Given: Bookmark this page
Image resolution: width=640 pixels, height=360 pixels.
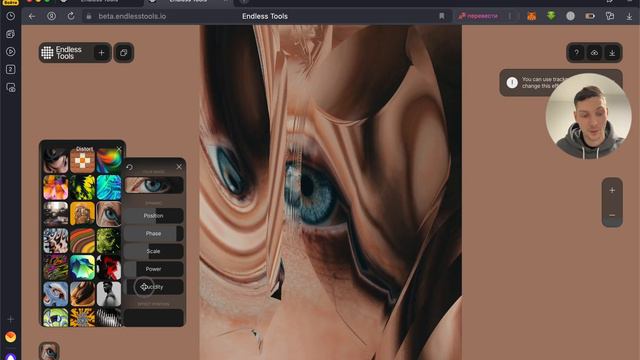Looking at the screenshot, I should 442,16.
